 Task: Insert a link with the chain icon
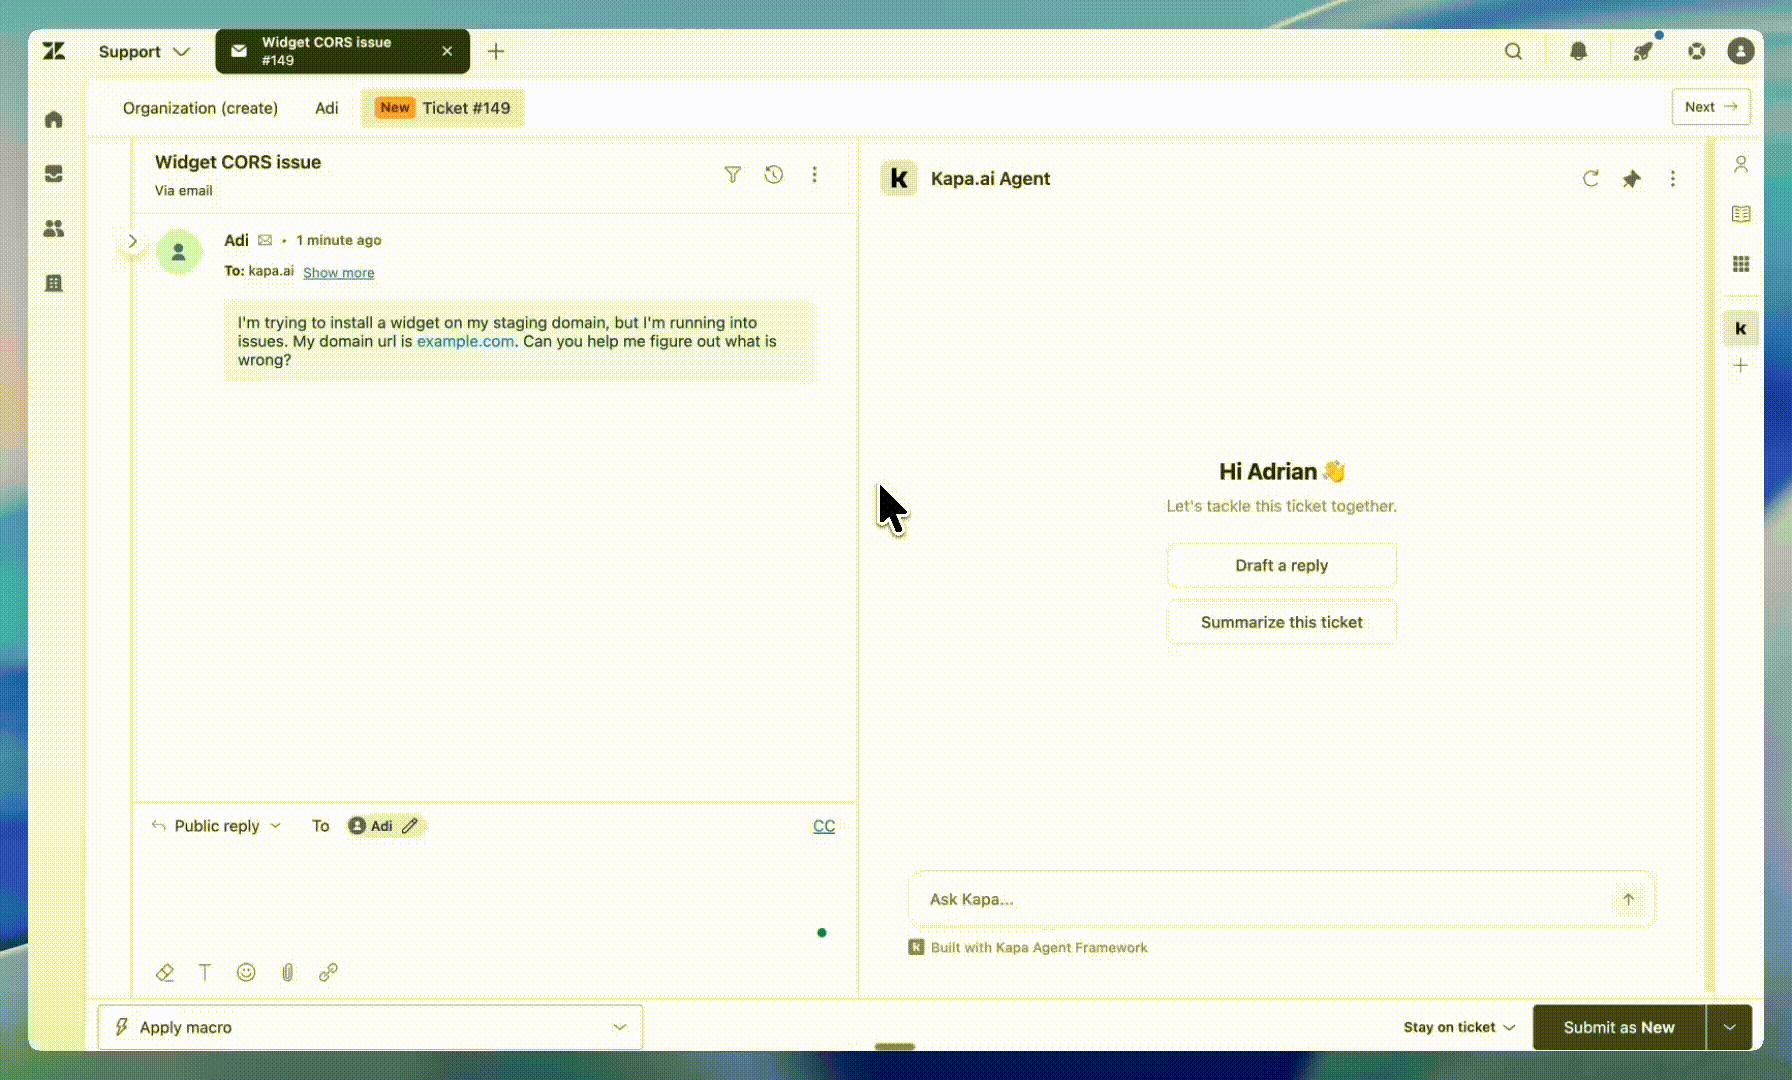pos(328,972)
